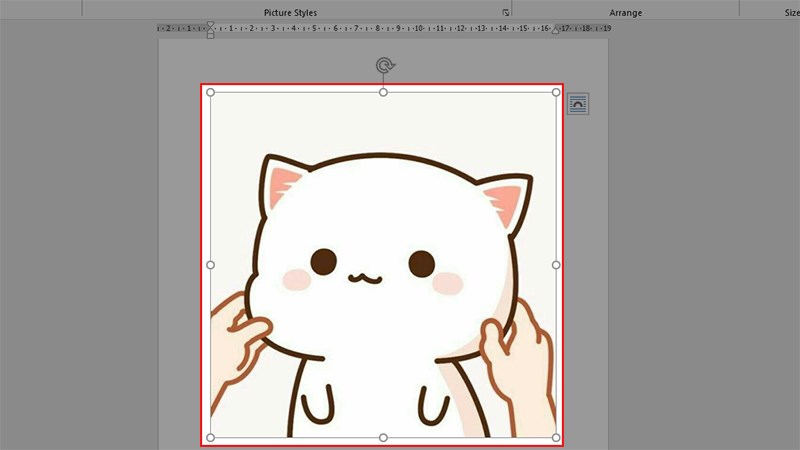Open the Layout Options icon beside the picture
This screenshot has height=450, width=800.
pos(578,104)
